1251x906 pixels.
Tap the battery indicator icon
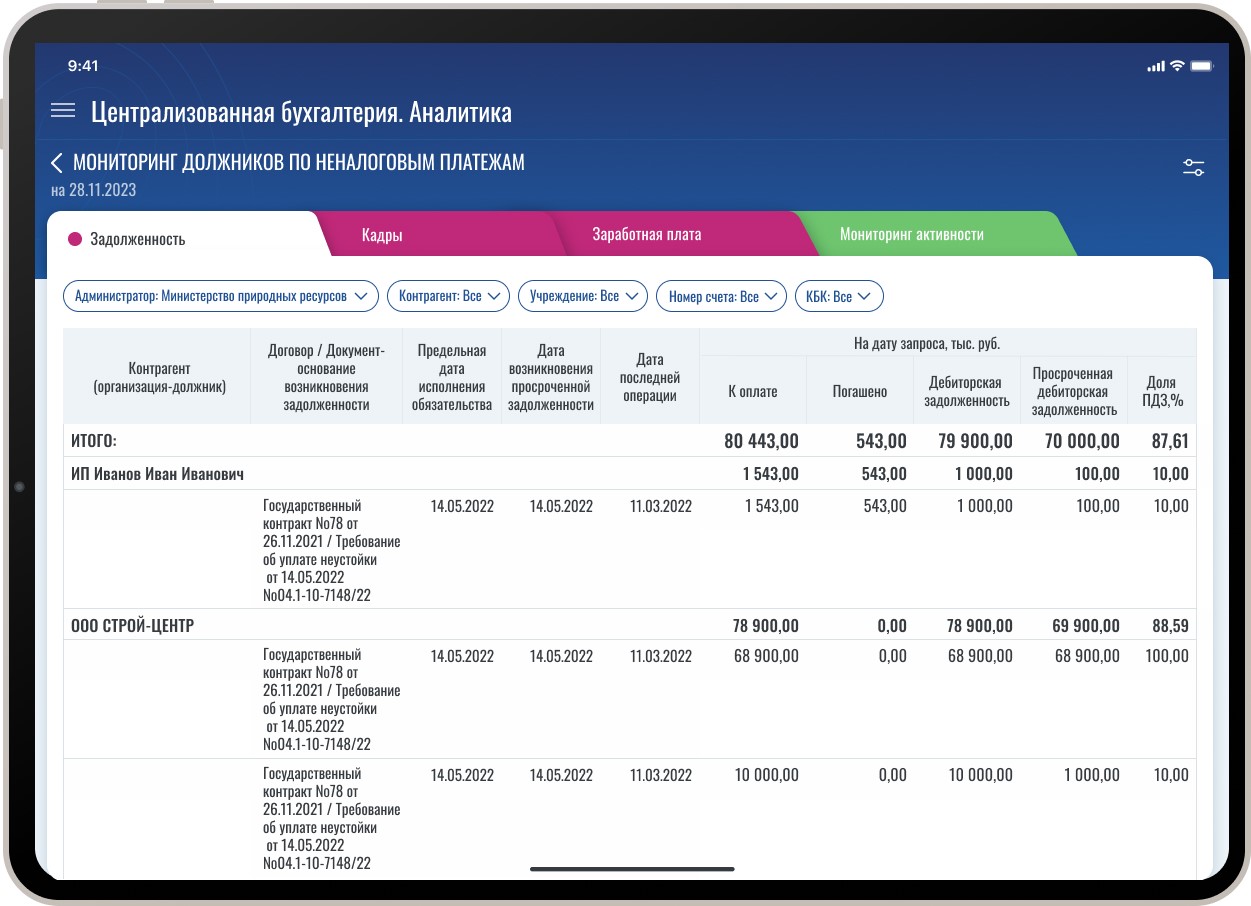[1202, 66]
